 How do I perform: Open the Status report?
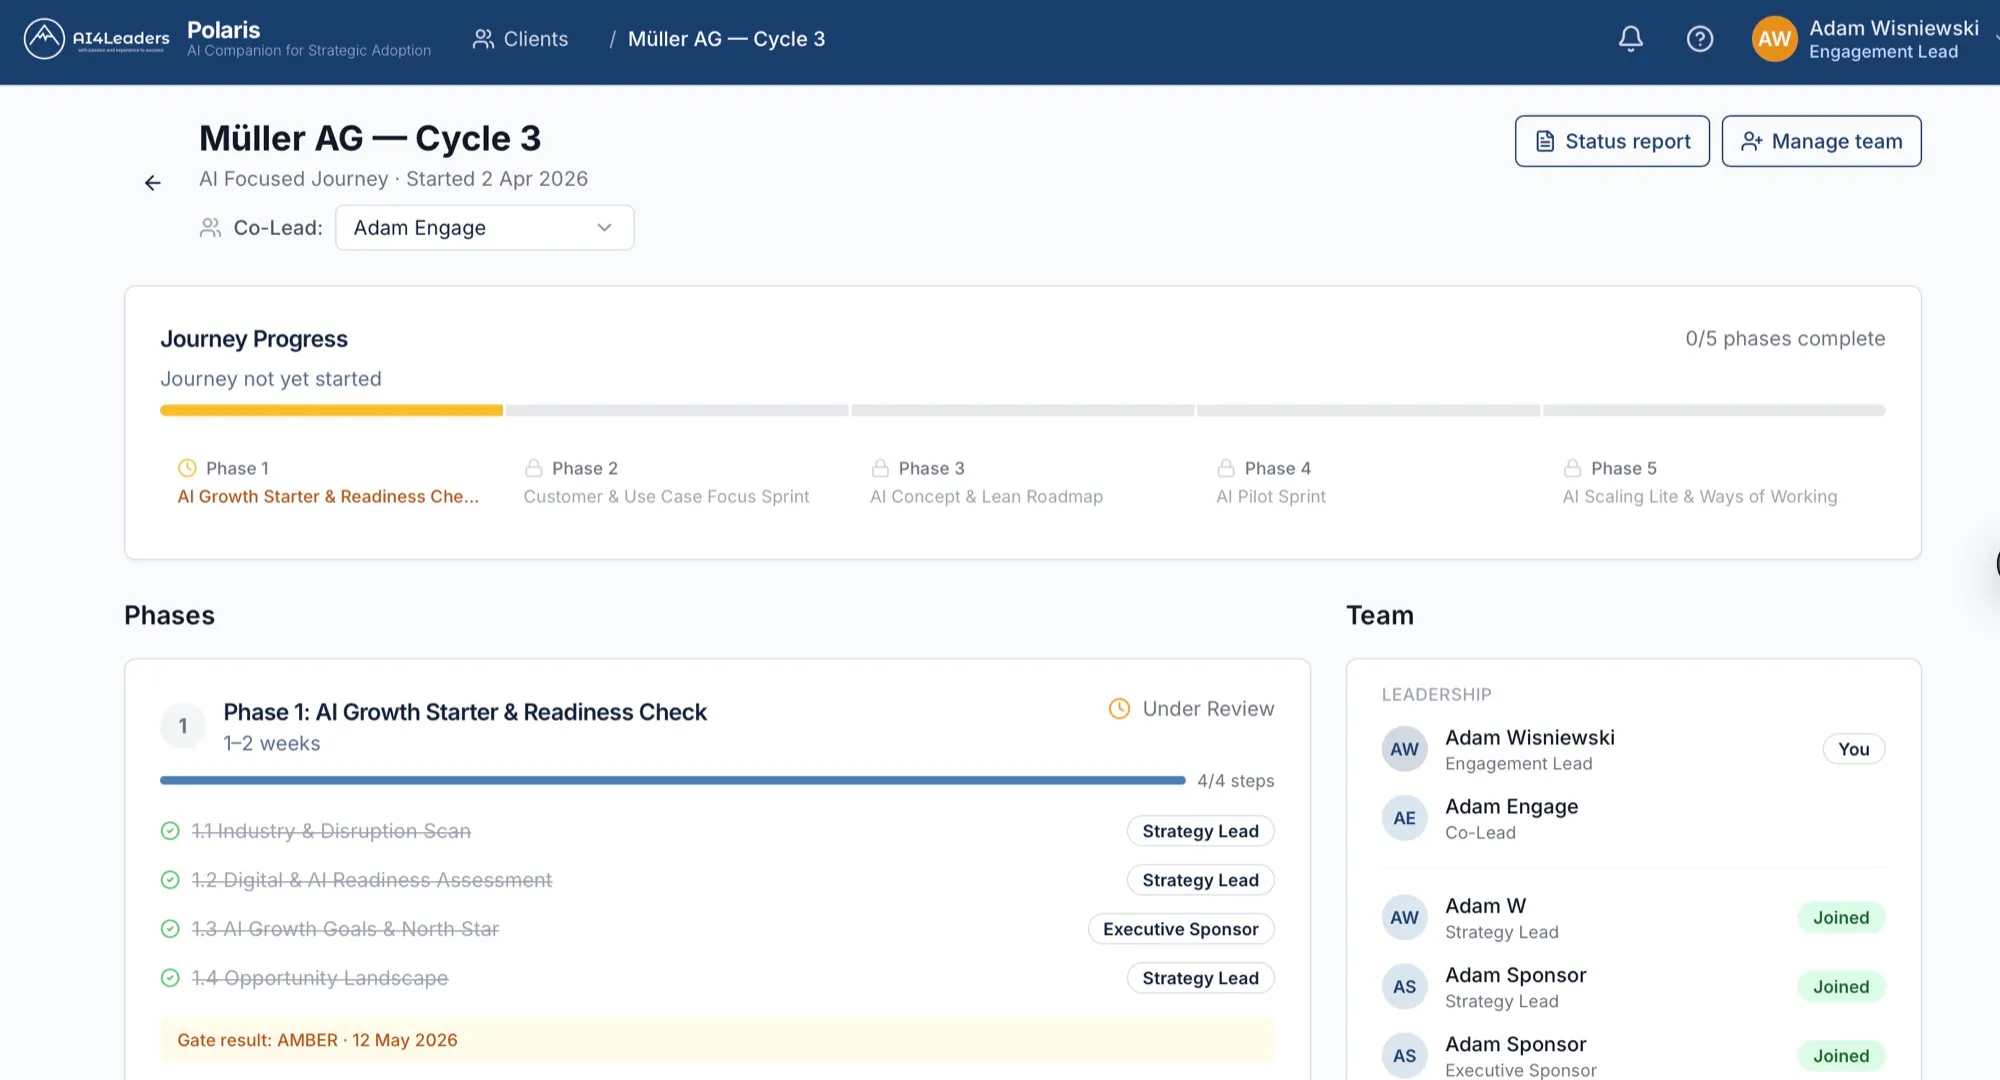point(1612,141)
